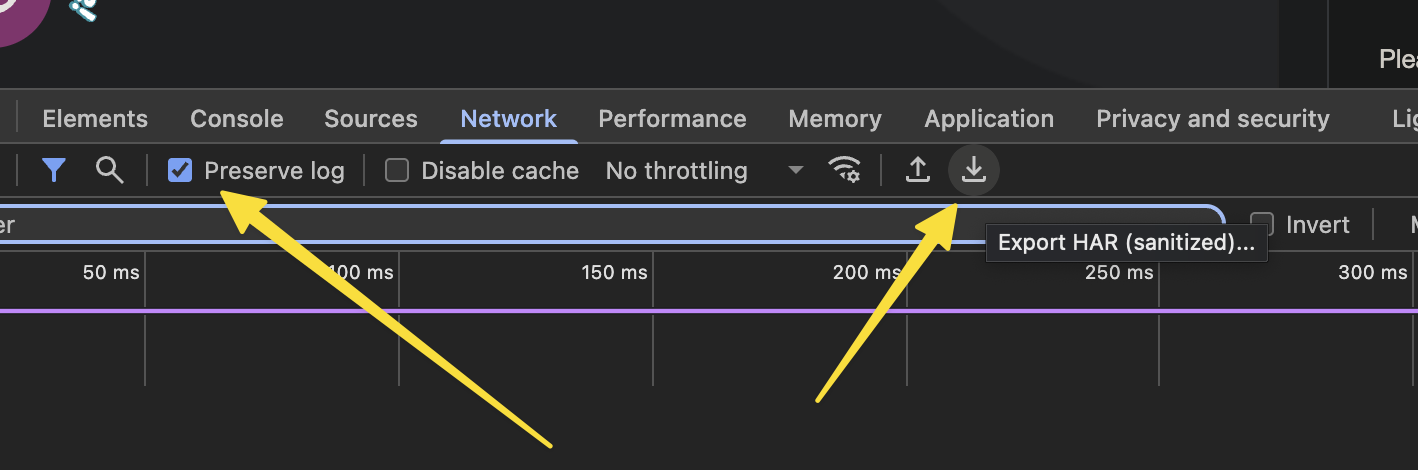Open the Console tab
This screenshot has height=470, width=1418.
(x=237, y=119)
